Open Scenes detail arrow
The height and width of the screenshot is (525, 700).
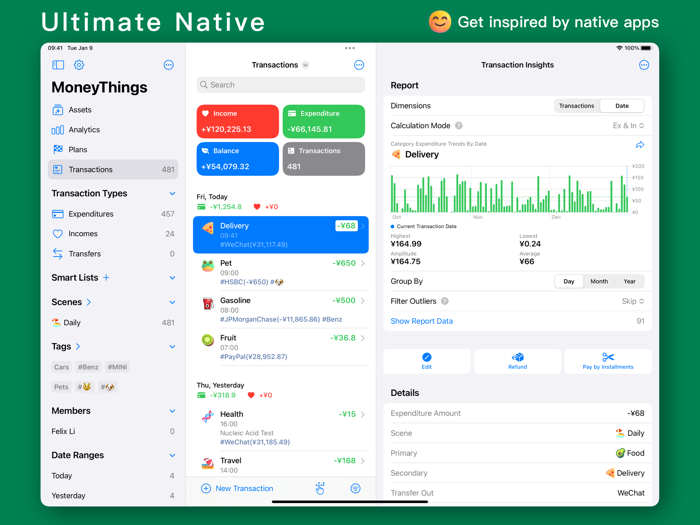89,302
